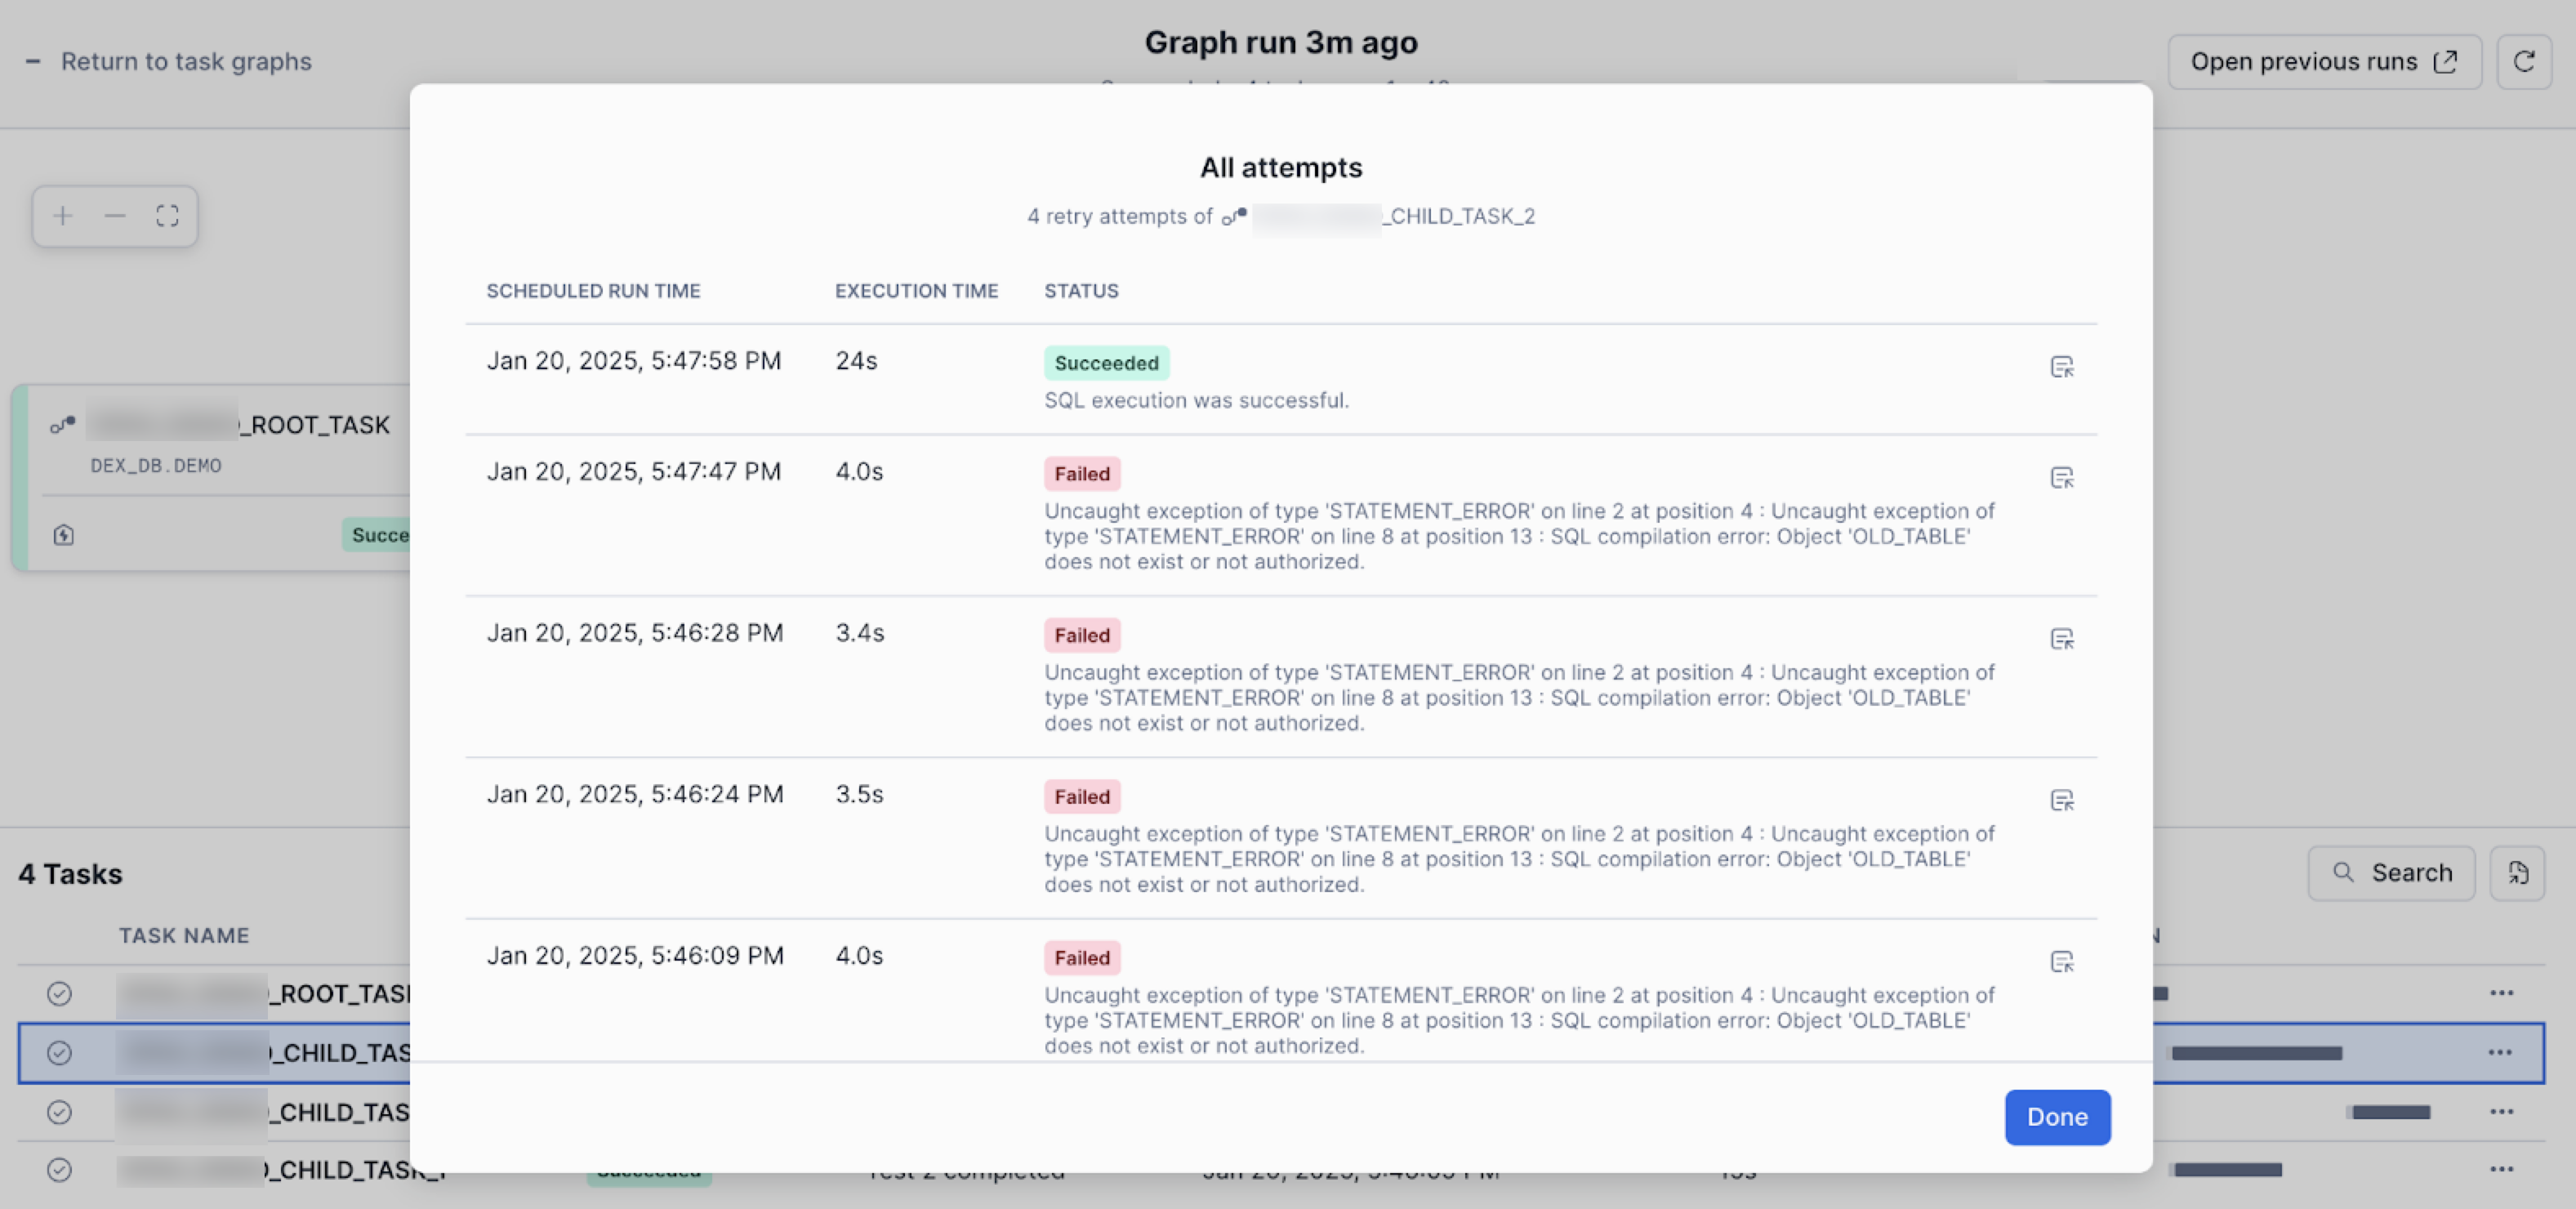Zoom out on the task graph canvas
The height and width of the screenshot is (1209, 2576).
click(114, 216)
